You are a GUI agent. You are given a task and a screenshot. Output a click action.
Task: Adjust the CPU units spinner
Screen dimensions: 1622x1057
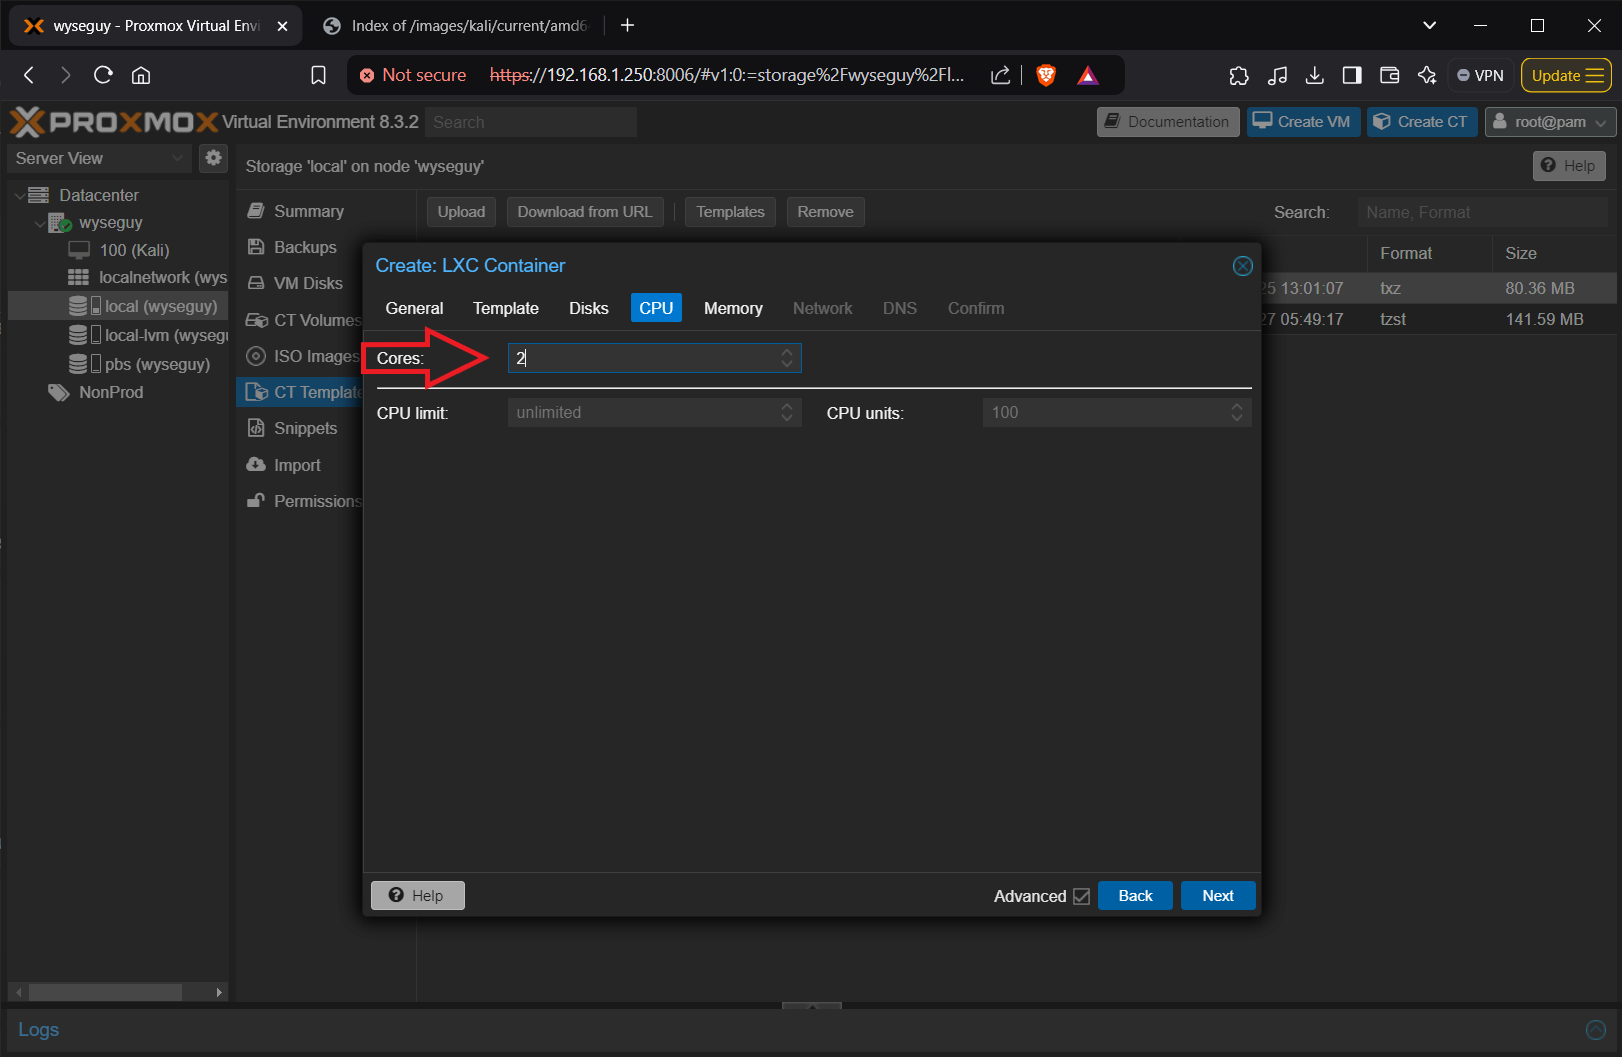point(1237,412)
